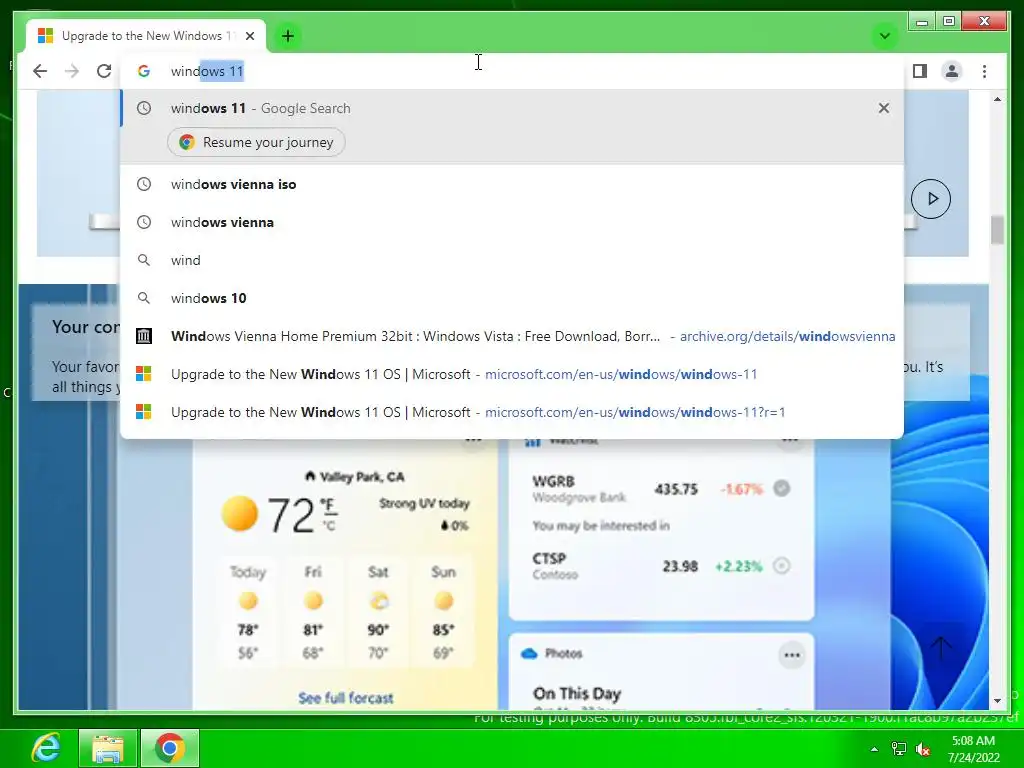Open the Chrome three-dot menu
The width and height of the screenshot is (1024, 768).
(x=984, y=71)
